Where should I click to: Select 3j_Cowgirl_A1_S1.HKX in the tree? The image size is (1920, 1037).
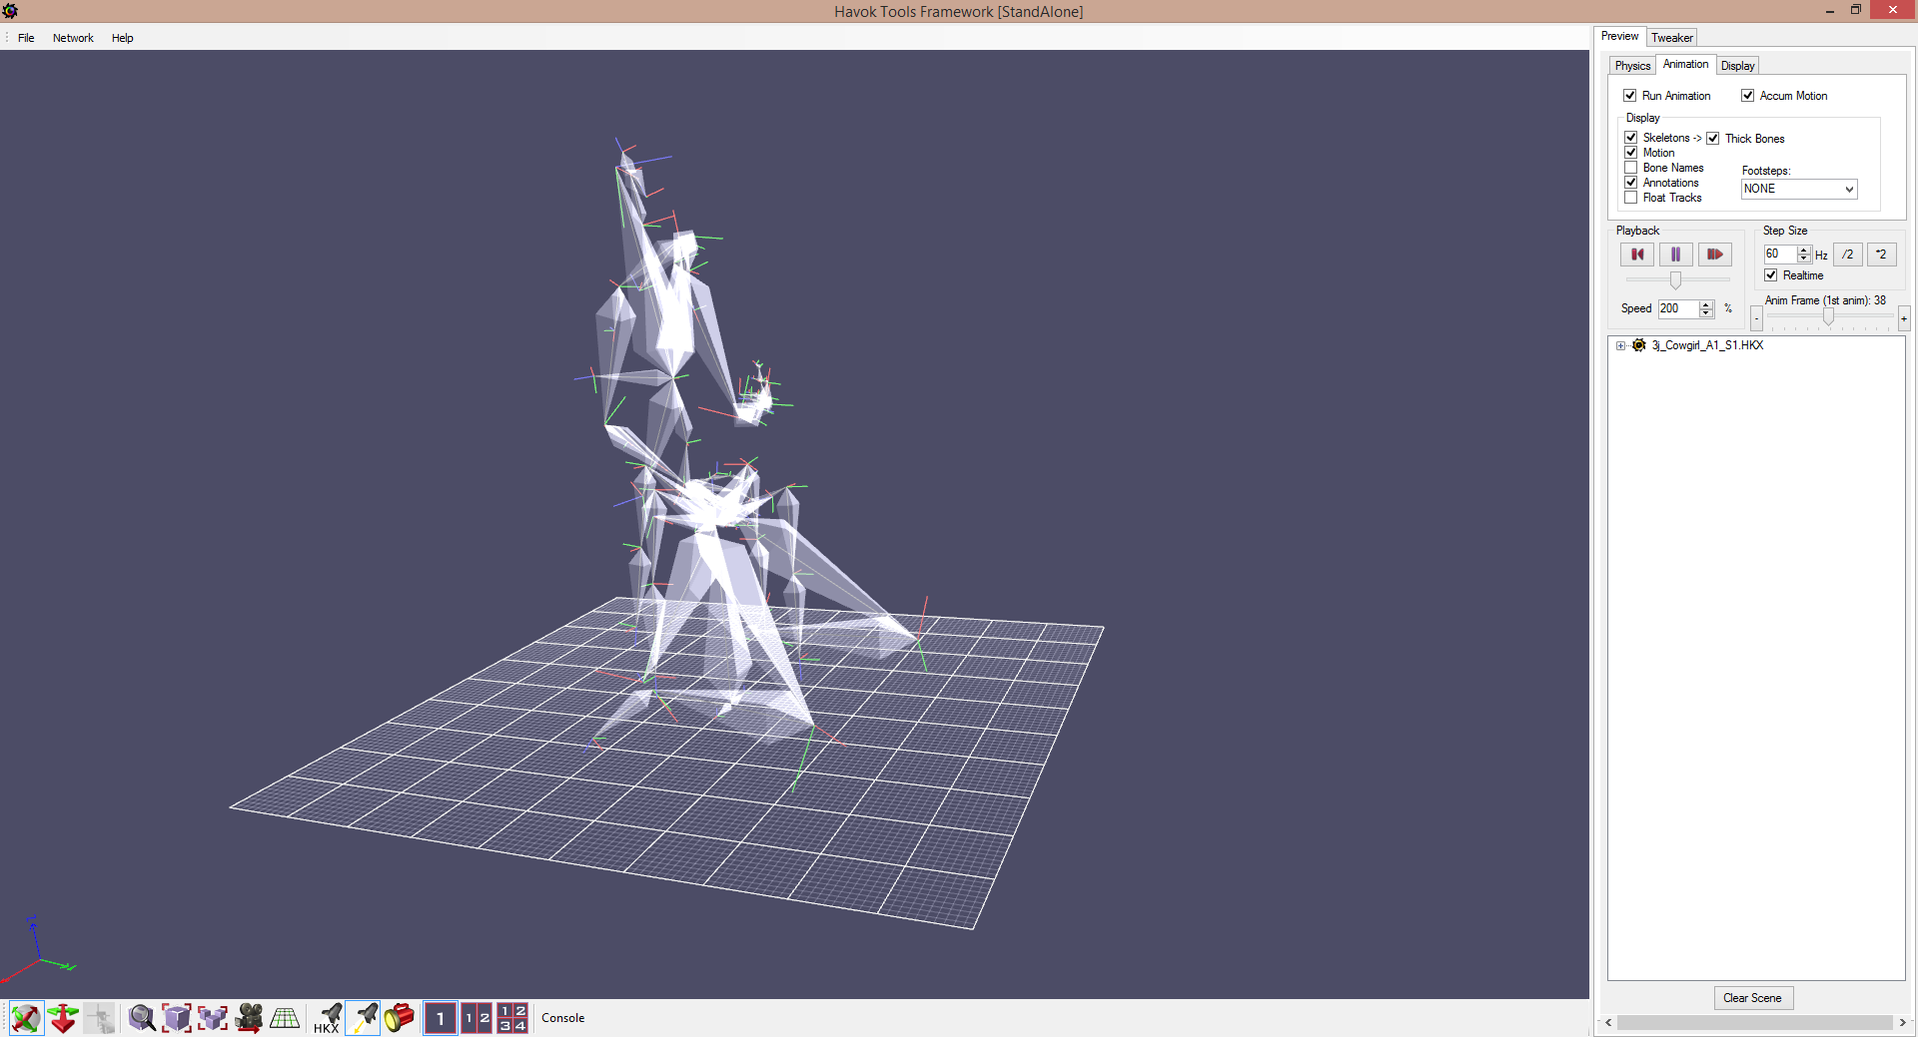pyautogui.click(x=1707, y=345)
